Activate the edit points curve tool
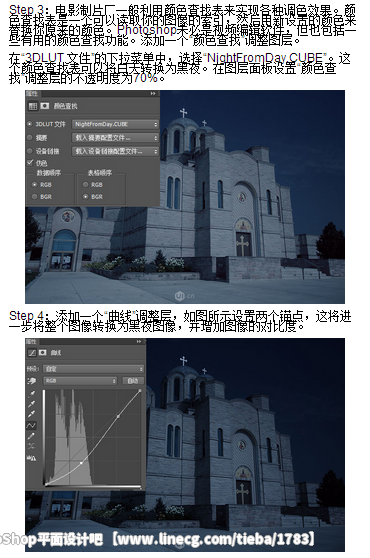The image size is (370, 558). 32,425
